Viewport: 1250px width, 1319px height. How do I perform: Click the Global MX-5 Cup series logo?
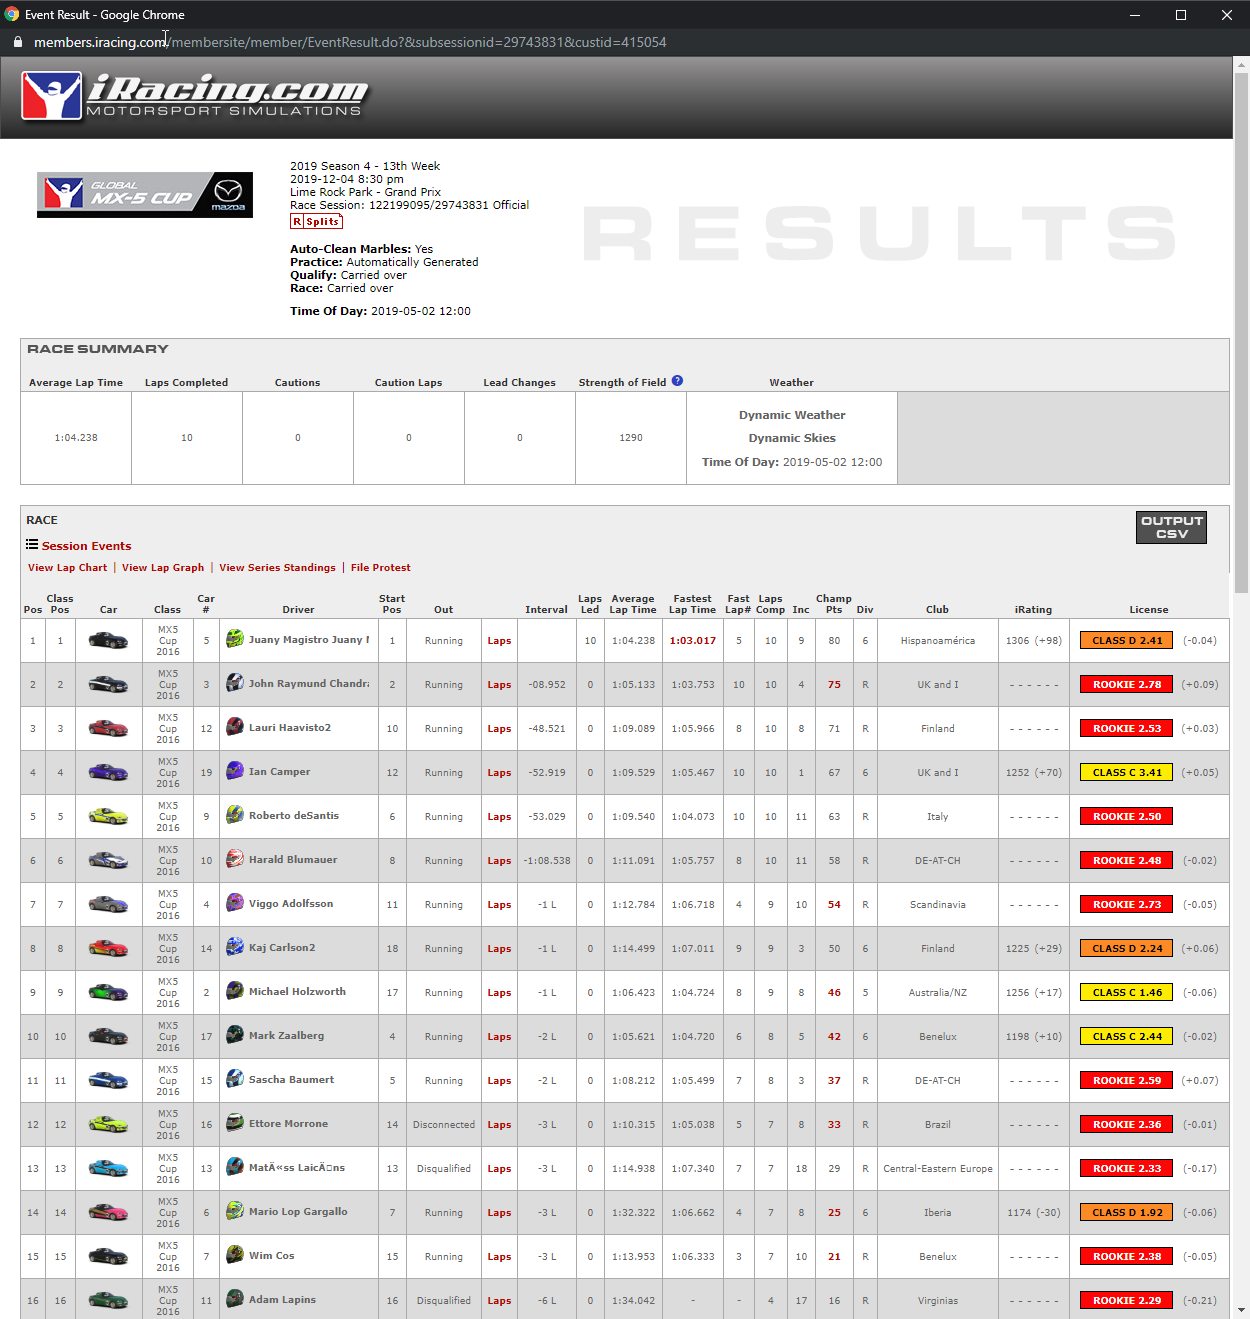pos(145,194)
